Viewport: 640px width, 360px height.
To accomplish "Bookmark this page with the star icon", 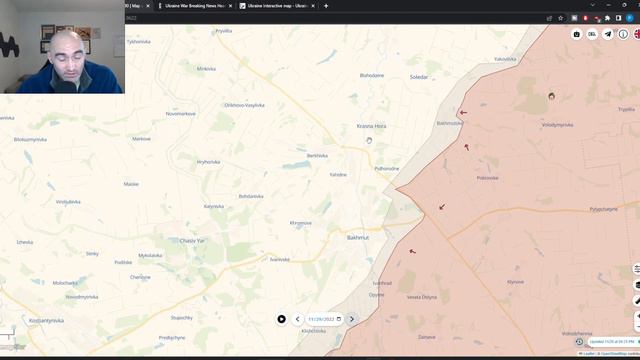I will (560, 18).
